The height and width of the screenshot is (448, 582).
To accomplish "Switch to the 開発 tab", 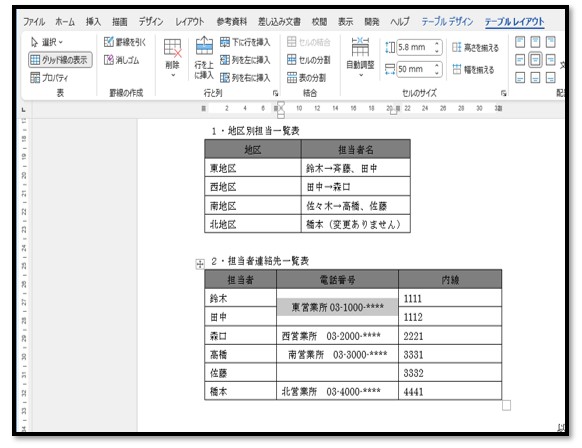I will (x=372, y=22).
